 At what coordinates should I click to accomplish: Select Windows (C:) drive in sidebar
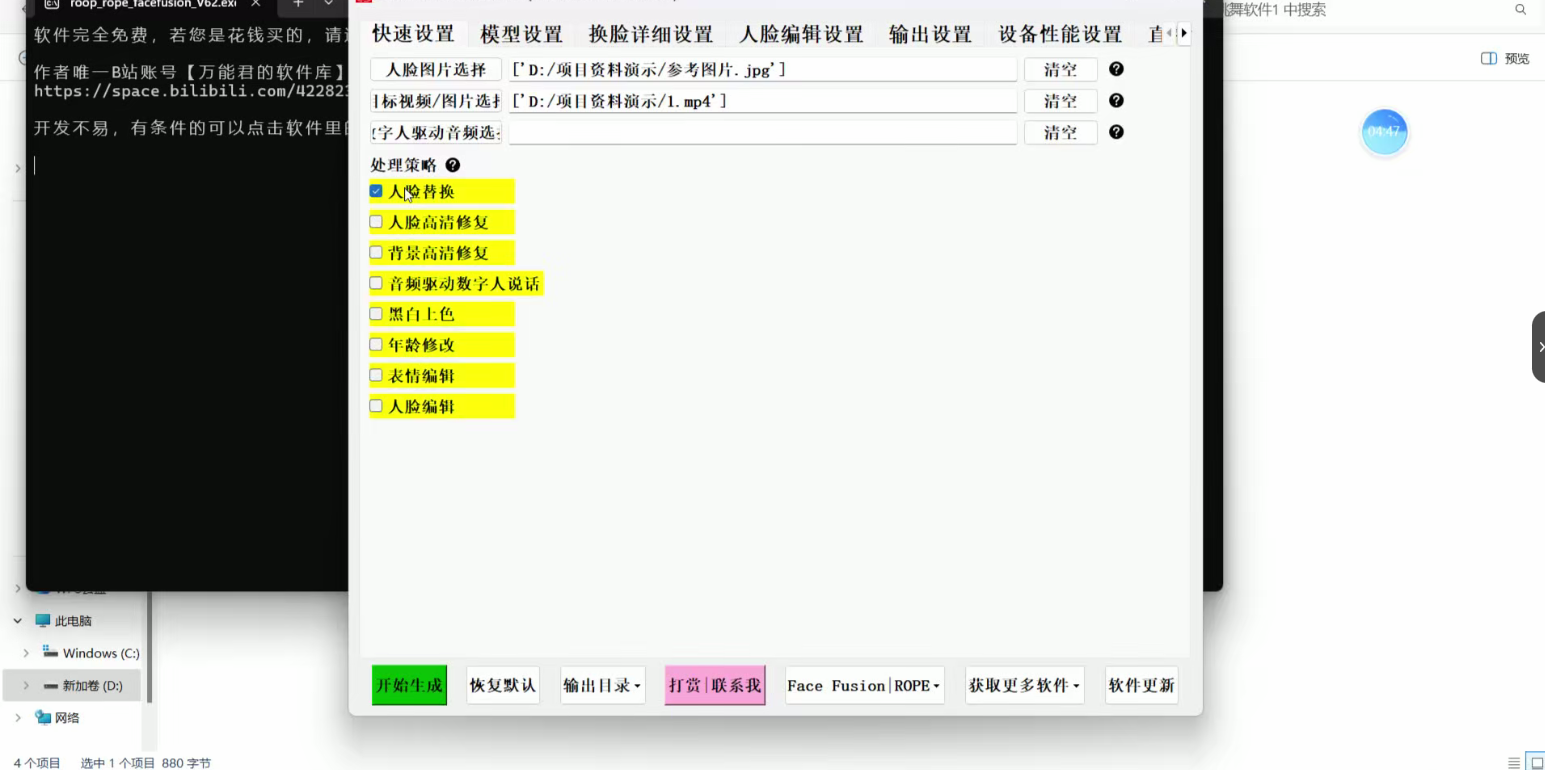tap(91, 653)
